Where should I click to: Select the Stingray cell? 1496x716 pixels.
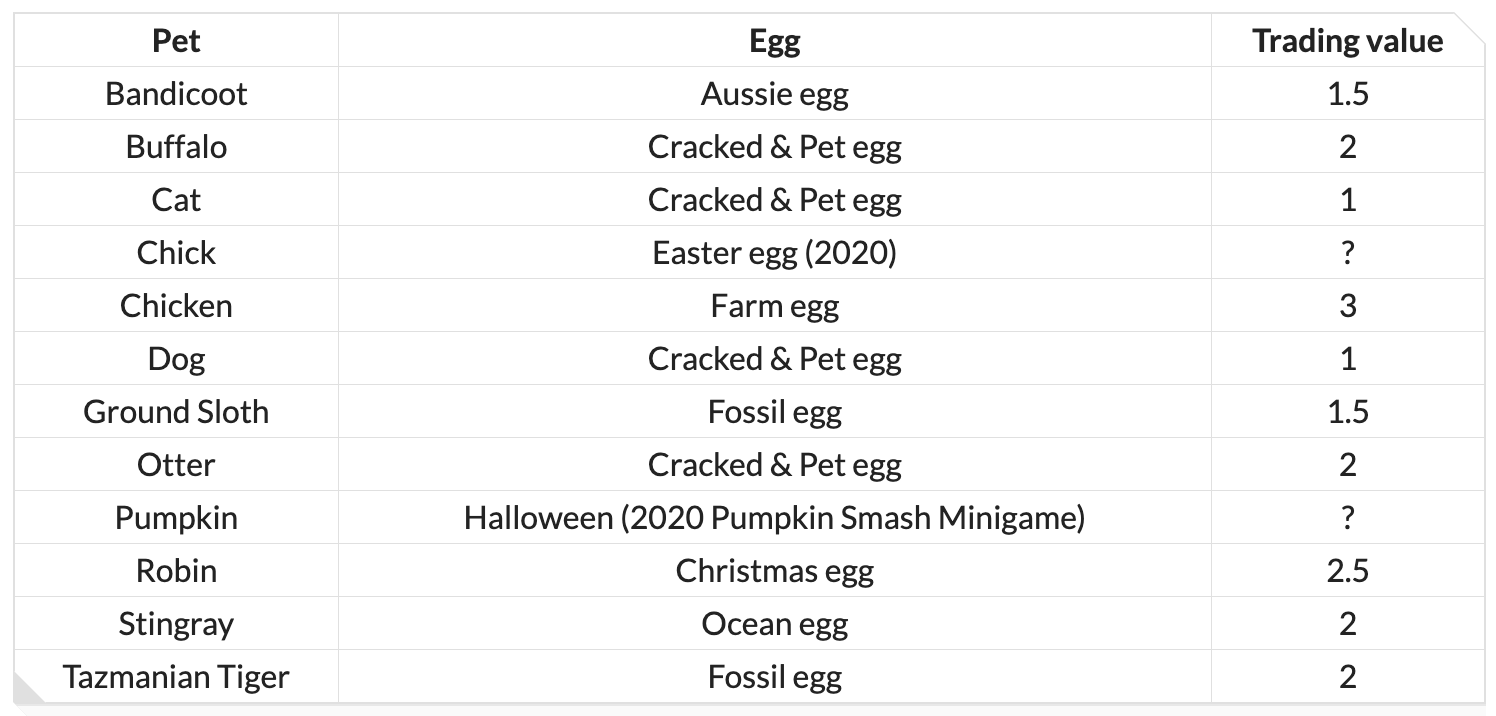[176, 624]
